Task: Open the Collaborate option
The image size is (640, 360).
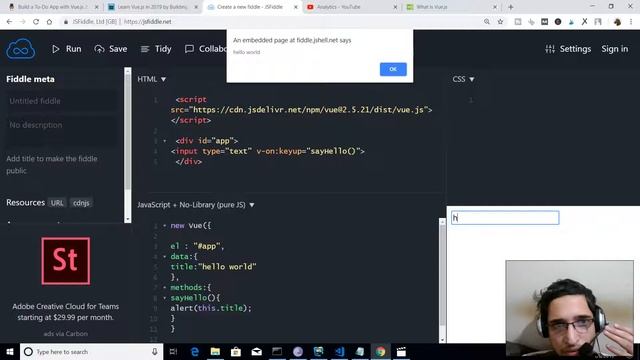Action: tap(205, 49)
